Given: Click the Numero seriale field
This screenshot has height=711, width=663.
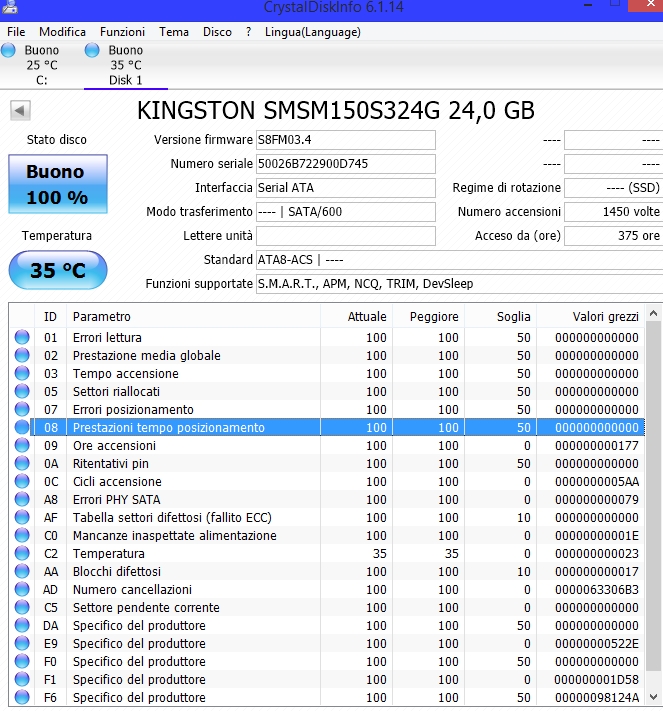Looking at the screenshot, I should tap(346, 164).
